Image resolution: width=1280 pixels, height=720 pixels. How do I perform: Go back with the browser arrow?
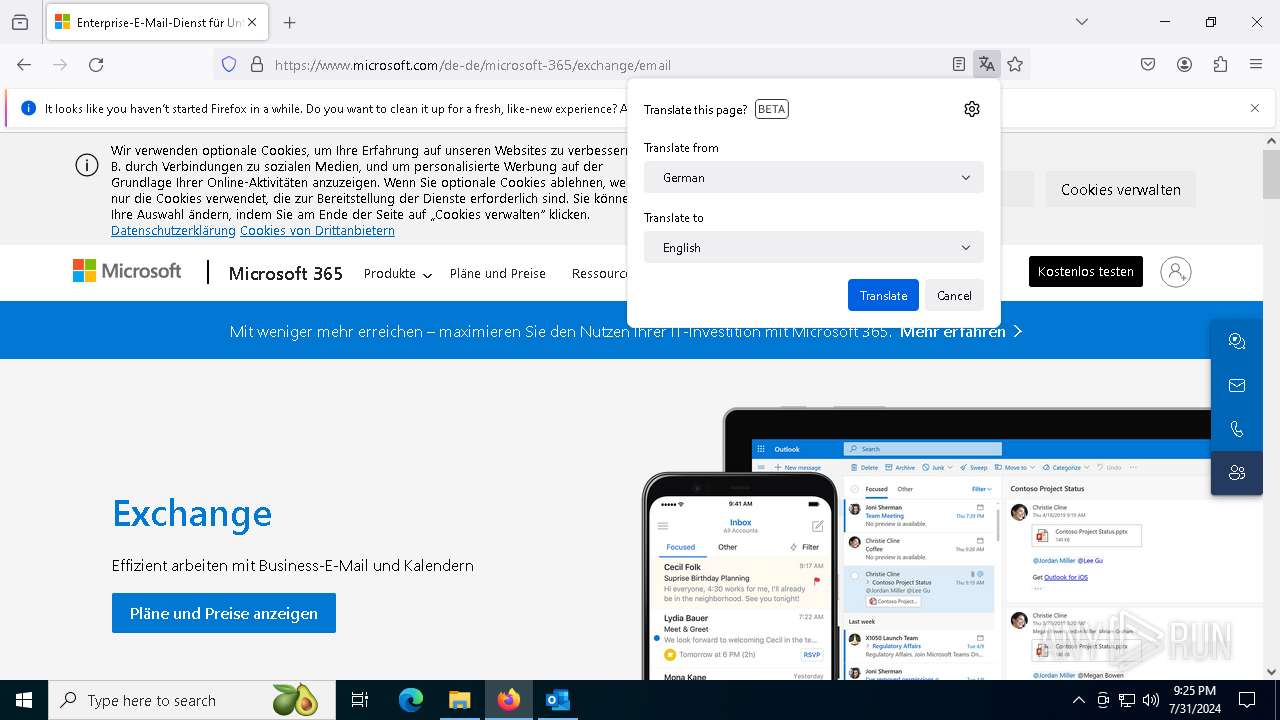pos(24,64)
